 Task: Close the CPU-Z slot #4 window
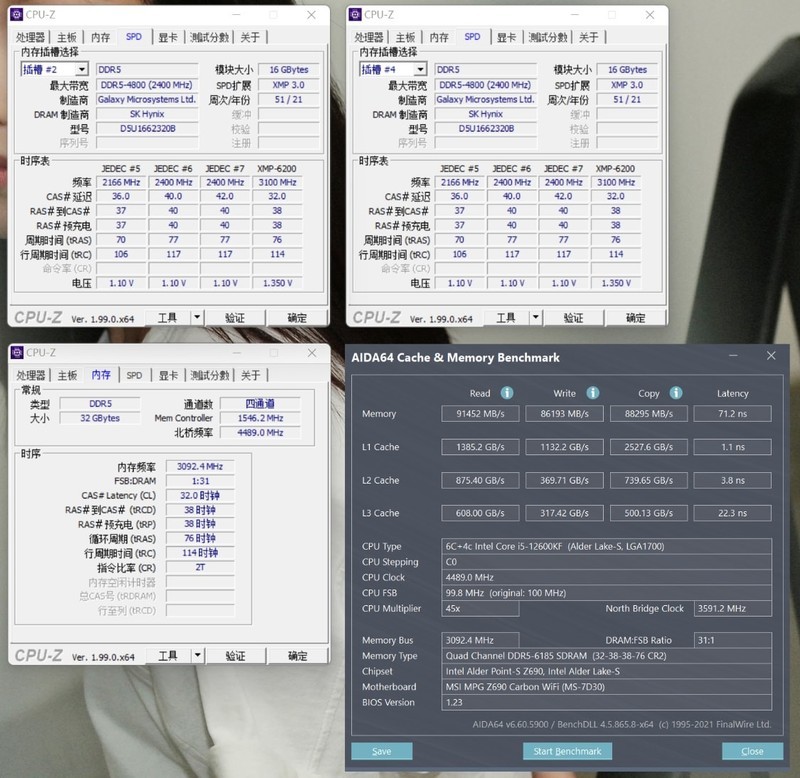click(649, 15)
